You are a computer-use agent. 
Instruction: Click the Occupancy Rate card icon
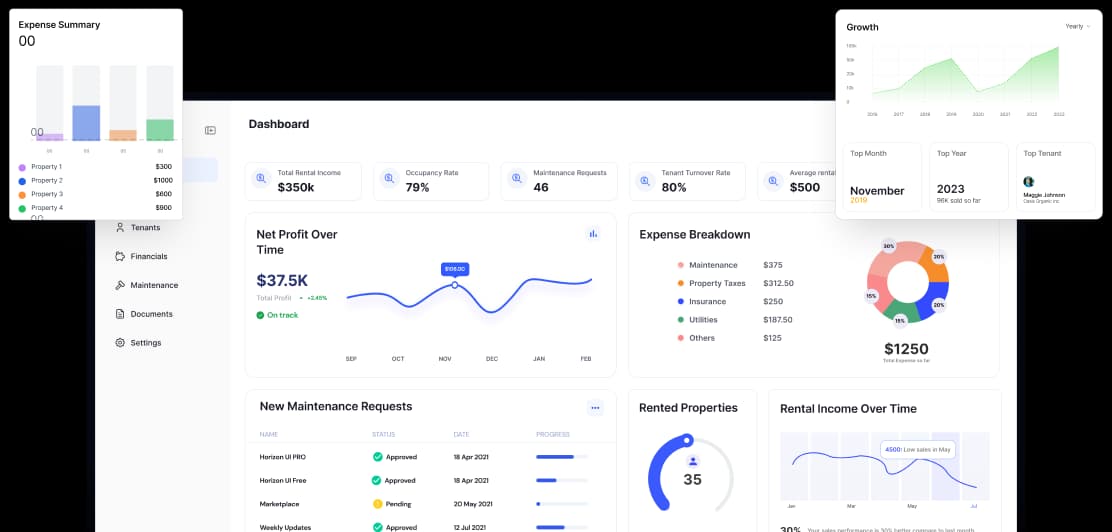[x=389, y=179]
